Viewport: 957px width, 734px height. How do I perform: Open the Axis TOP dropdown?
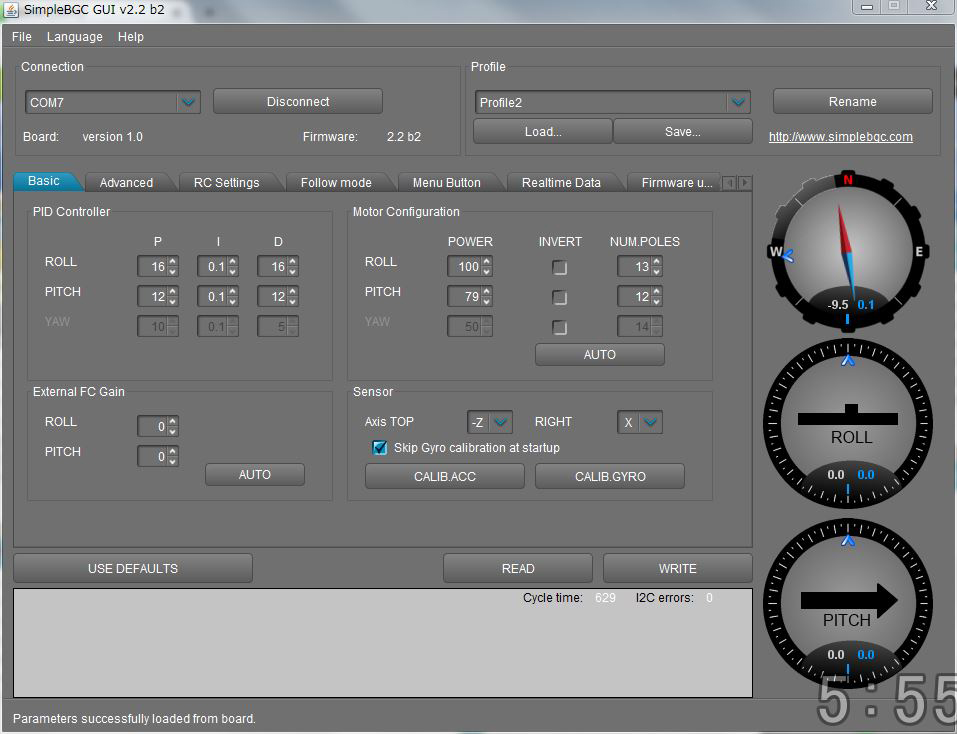[x=500, y=422]
